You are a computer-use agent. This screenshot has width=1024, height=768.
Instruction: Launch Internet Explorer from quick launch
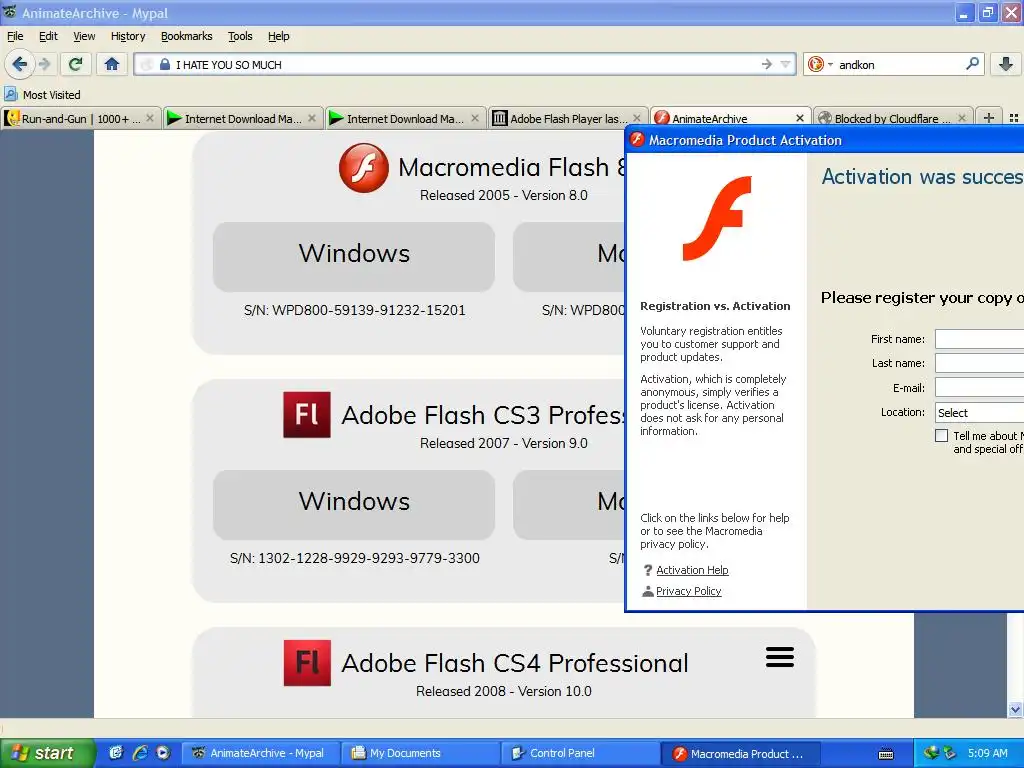point(140,753)
